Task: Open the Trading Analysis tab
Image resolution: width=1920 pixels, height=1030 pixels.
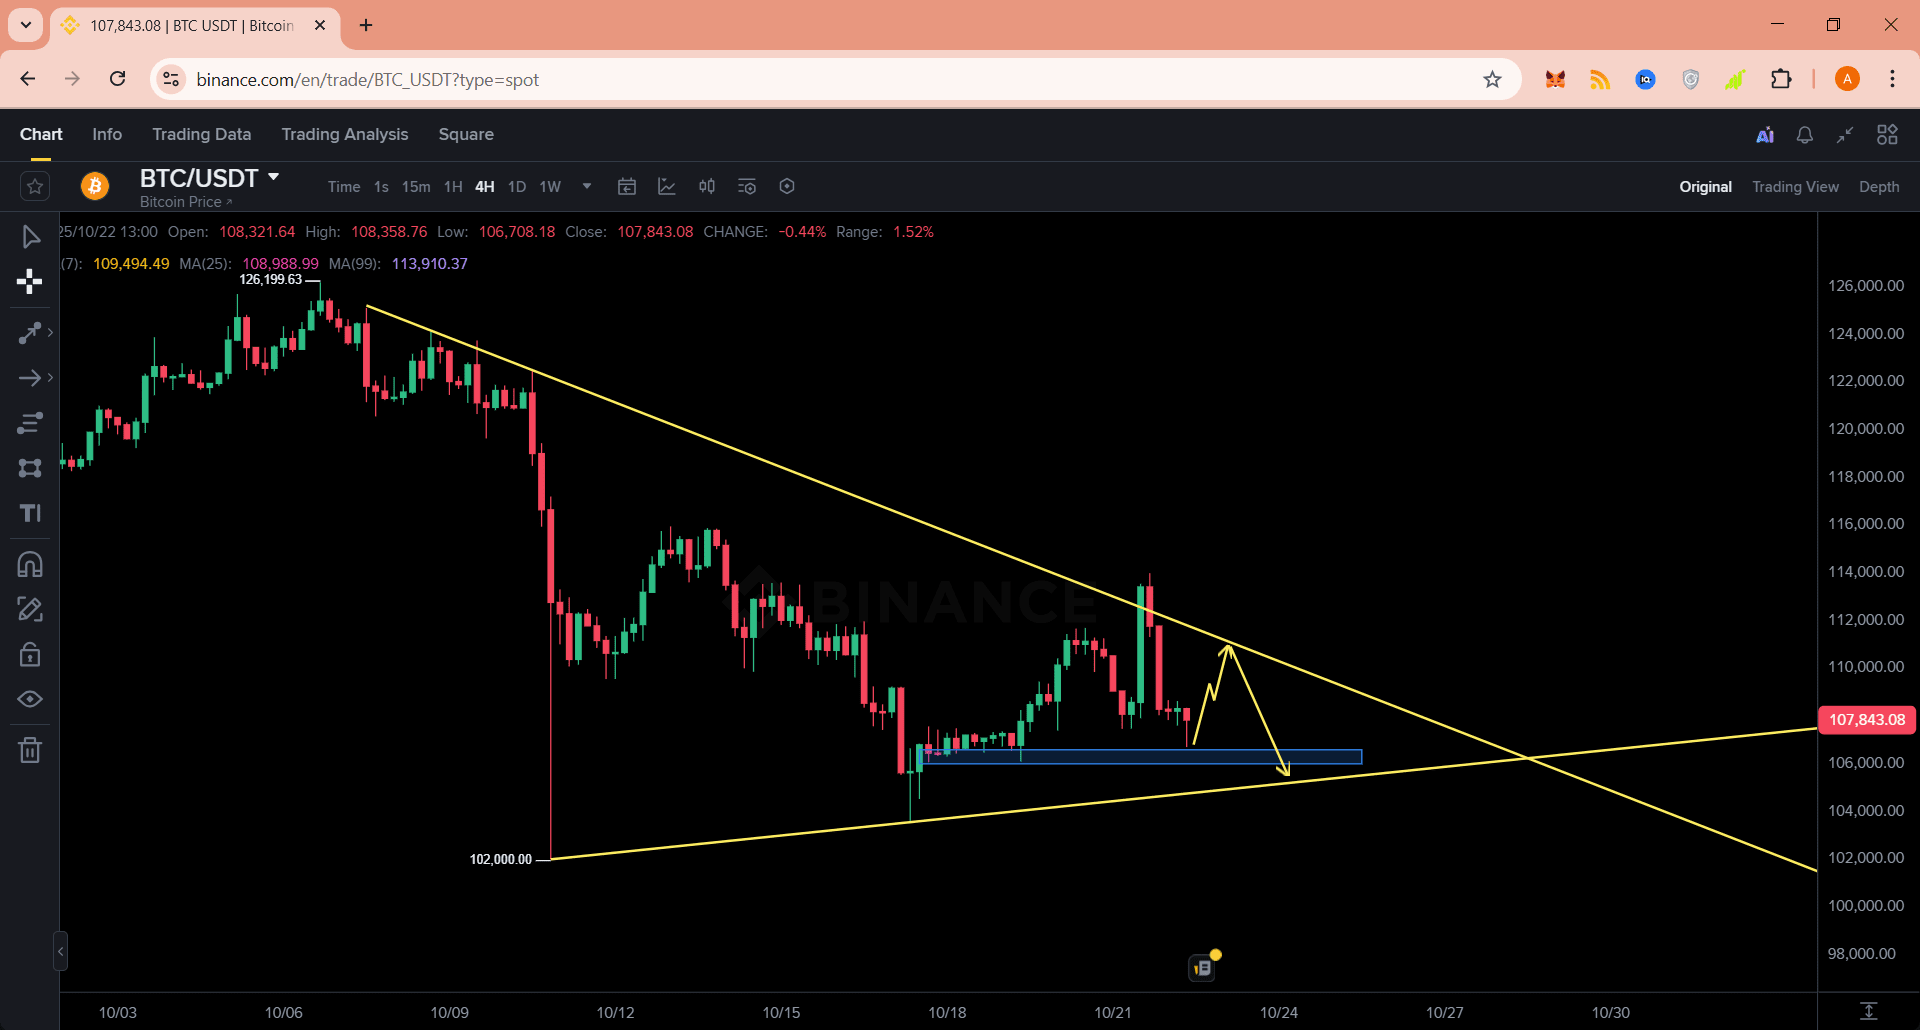Action: [345, 134]
